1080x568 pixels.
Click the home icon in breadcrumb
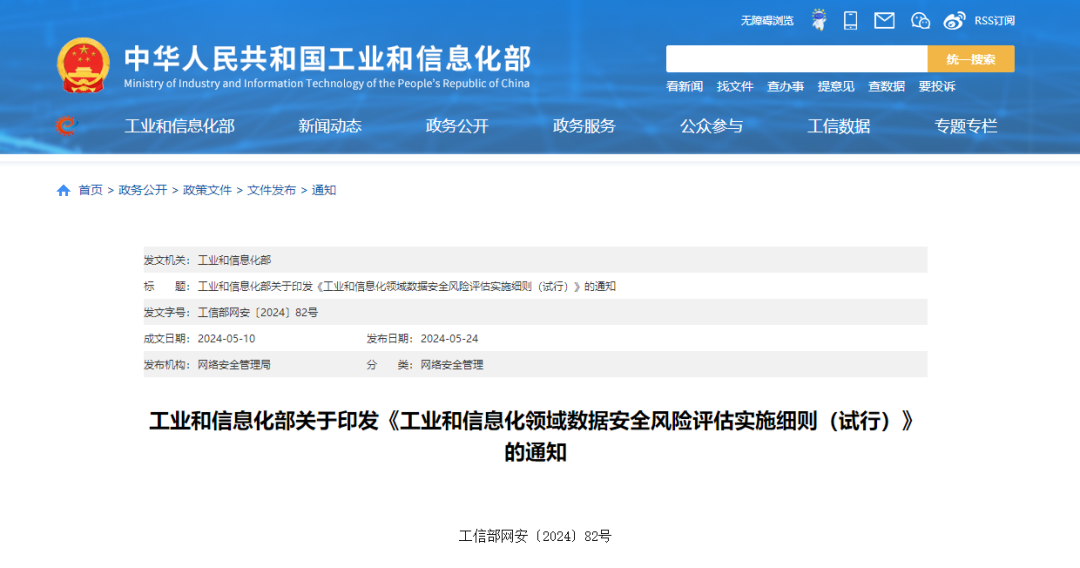point(64,190)
